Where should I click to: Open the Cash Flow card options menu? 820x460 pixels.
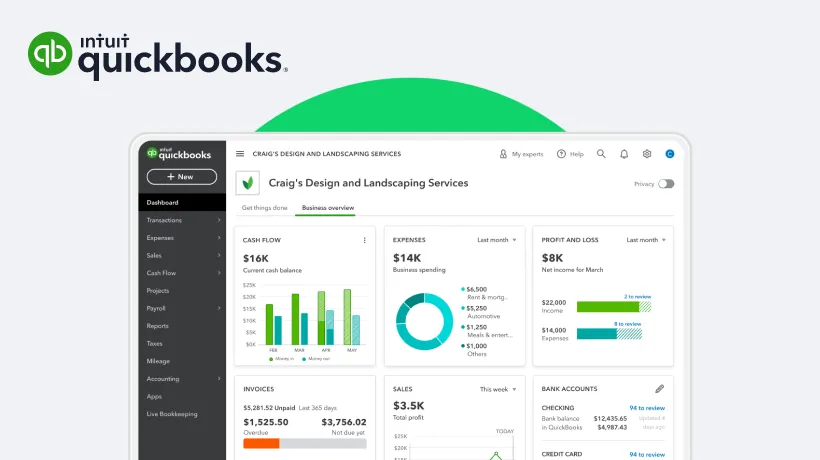[365, 240]
